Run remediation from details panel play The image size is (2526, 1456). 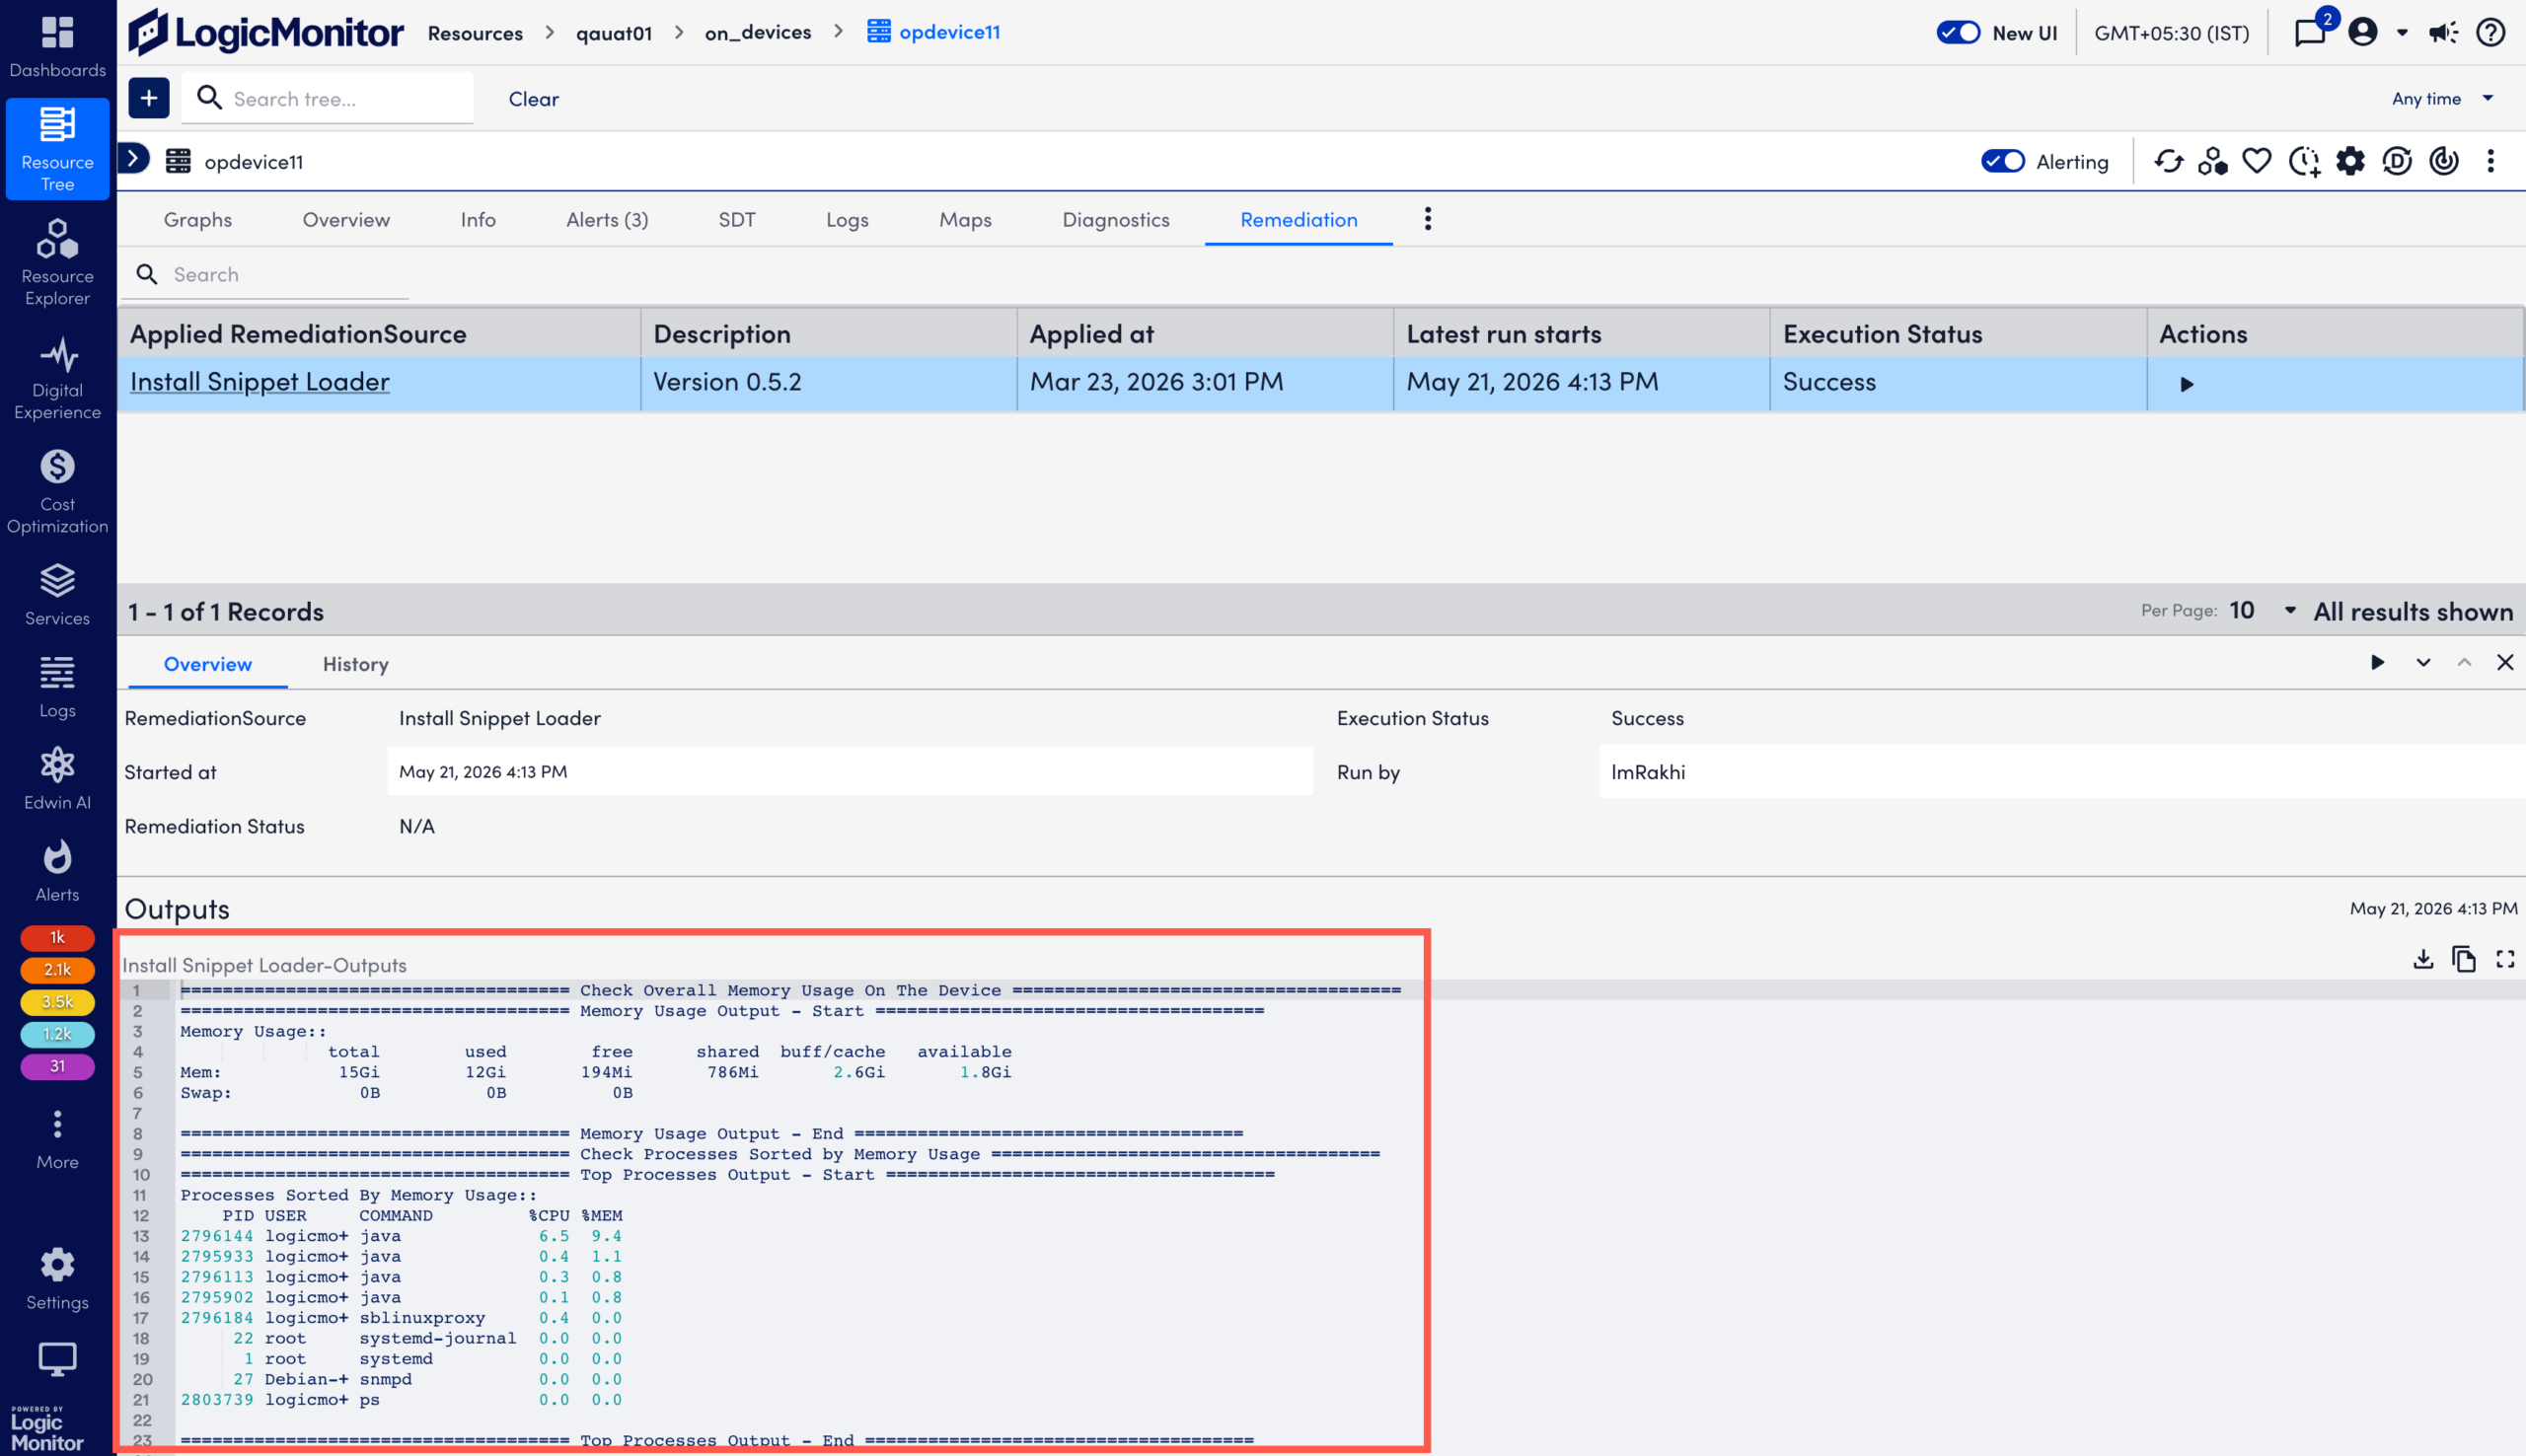tap(2378, 662)
